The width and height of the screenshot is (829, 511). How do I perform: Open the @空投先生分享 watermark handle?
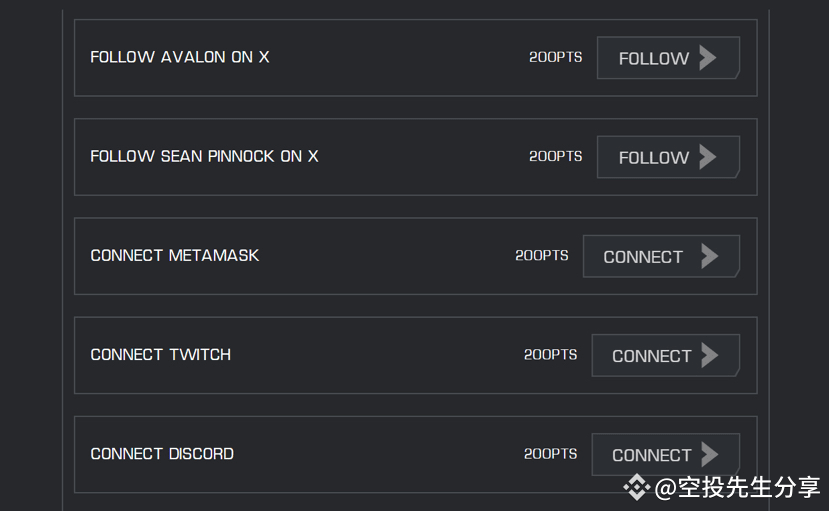(x=737, y=487)
